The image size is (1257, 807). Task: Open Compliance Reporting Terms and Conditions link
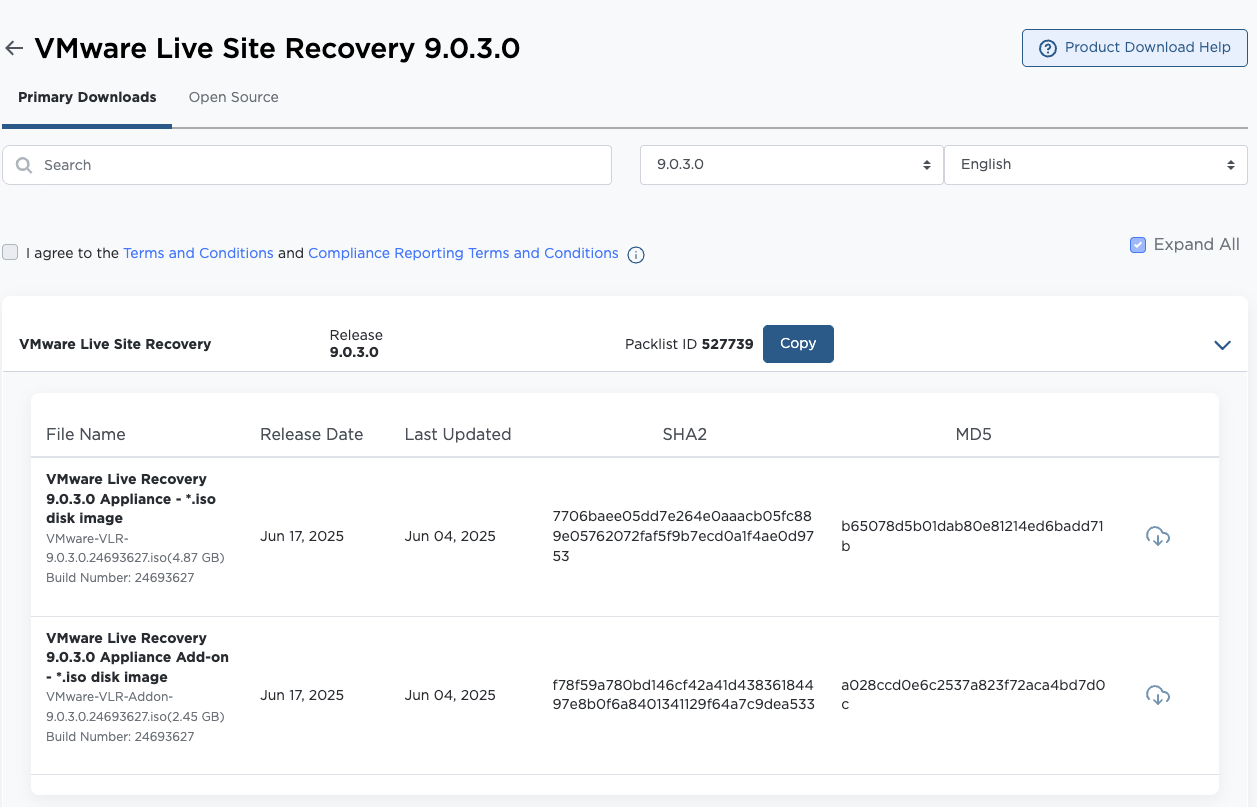463,254
